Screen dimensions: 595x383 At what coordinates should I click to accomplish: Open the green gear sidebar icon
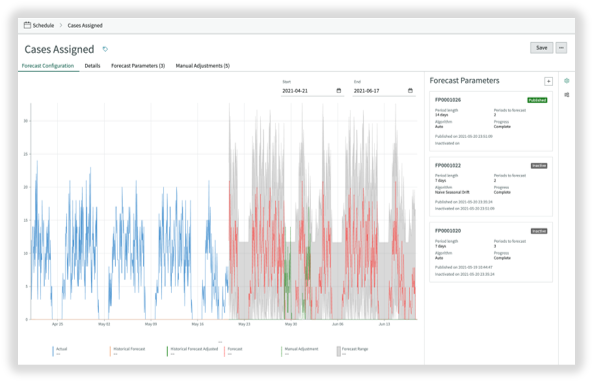click(x=567, y=80)
